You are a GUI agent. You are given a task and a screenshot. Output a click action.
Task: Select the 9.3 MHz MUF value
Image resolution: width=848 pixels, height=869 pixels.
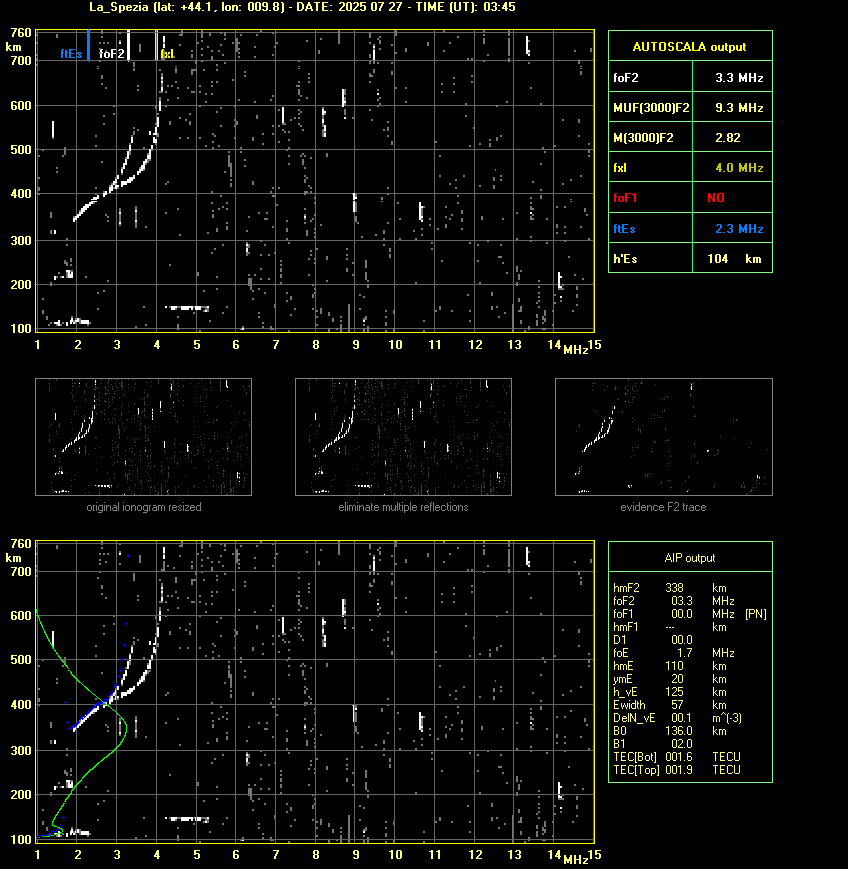tap(739, 108)
